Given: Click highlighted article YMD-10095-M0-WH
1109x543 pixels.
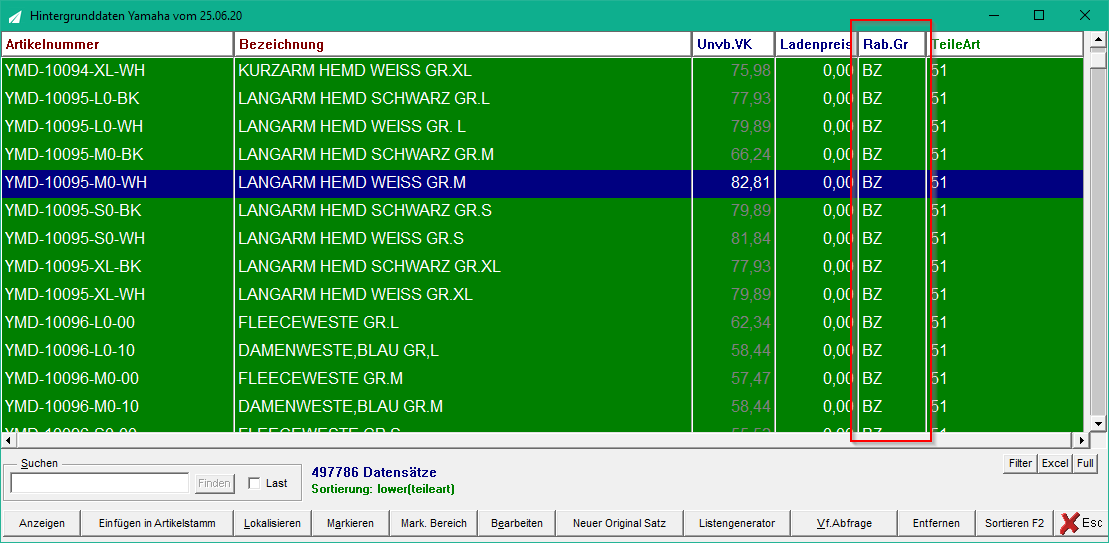Looking at the screenshot, I should [76, 183].
